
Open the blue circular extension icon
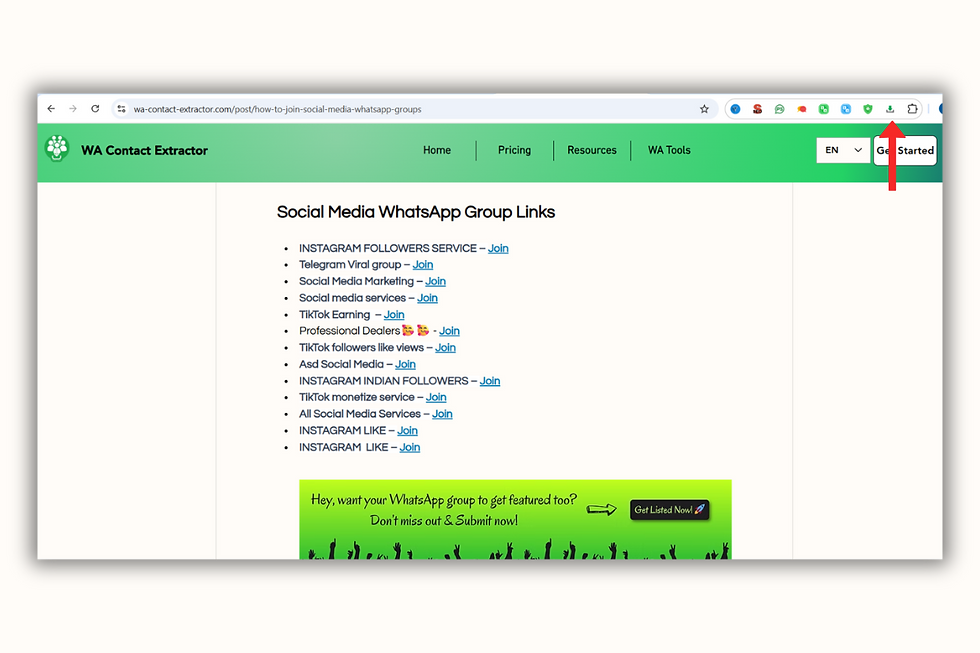click(x=736, y=109)
